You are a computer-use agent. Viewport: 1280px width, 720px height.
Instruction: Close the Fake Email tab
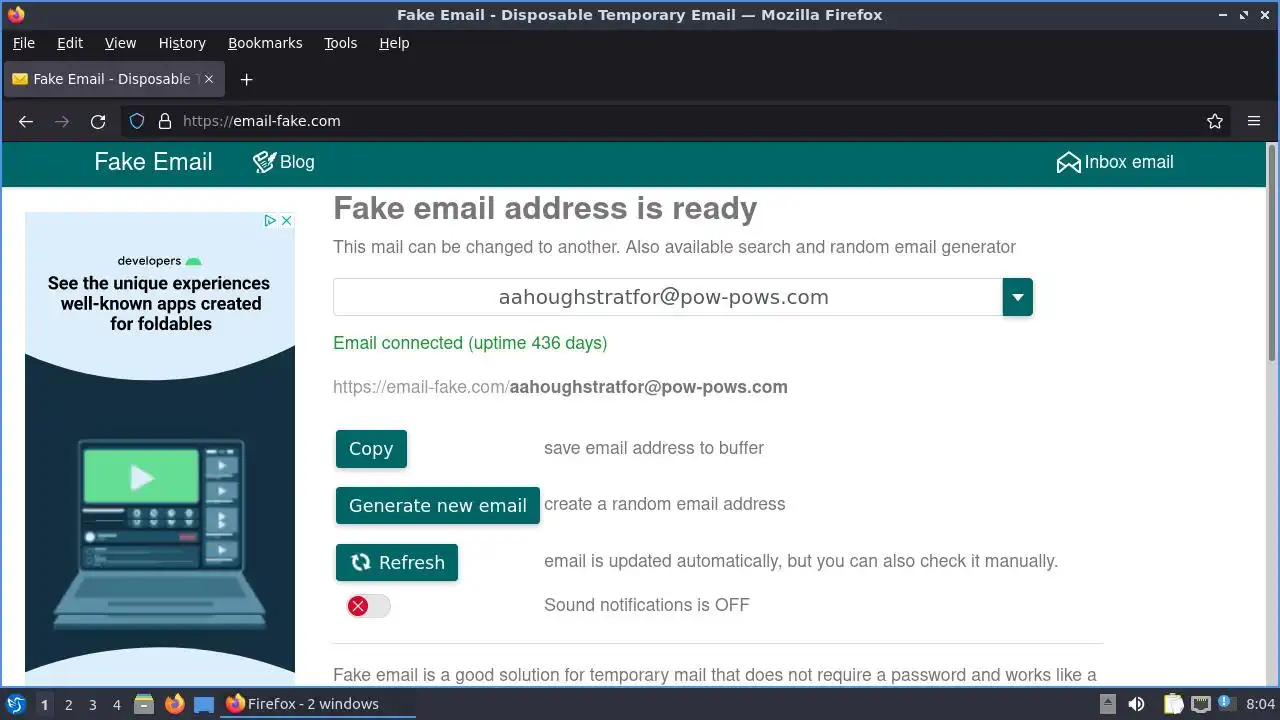(x=208, y=79)
